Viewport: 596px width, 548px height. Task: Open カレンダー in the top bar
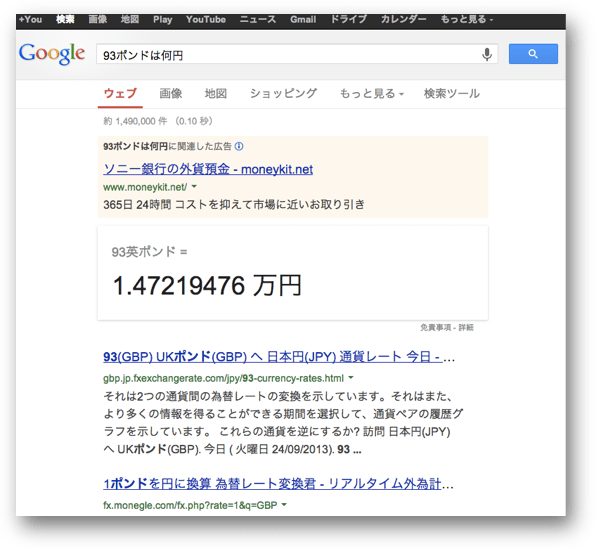pos(404,20)
